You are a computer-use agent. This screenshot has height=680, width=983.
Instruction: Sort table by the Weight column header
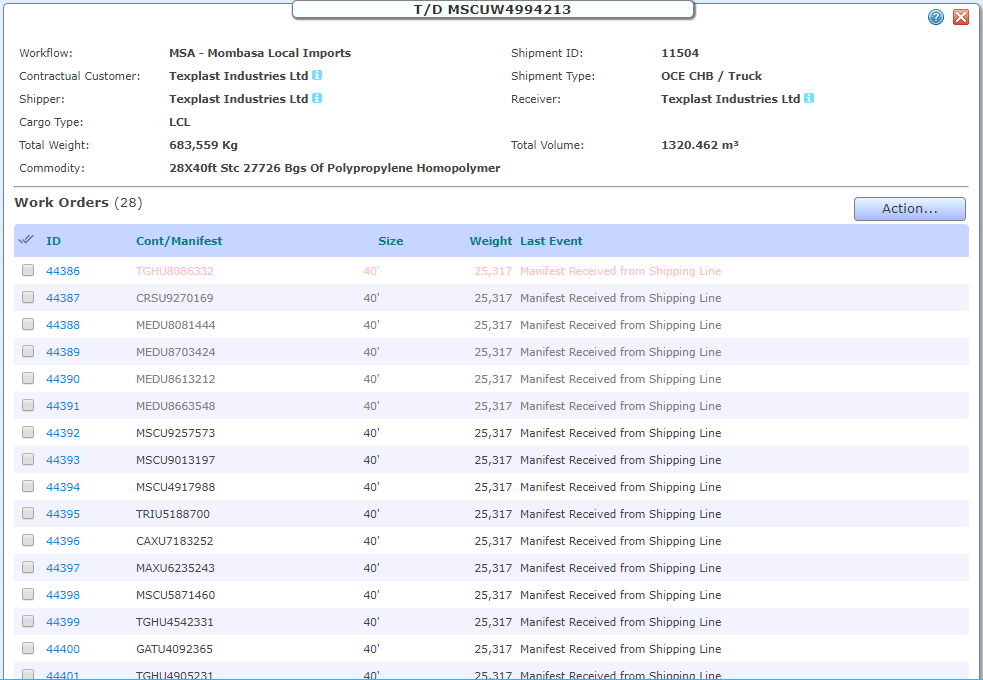click(x=489, y=240)
